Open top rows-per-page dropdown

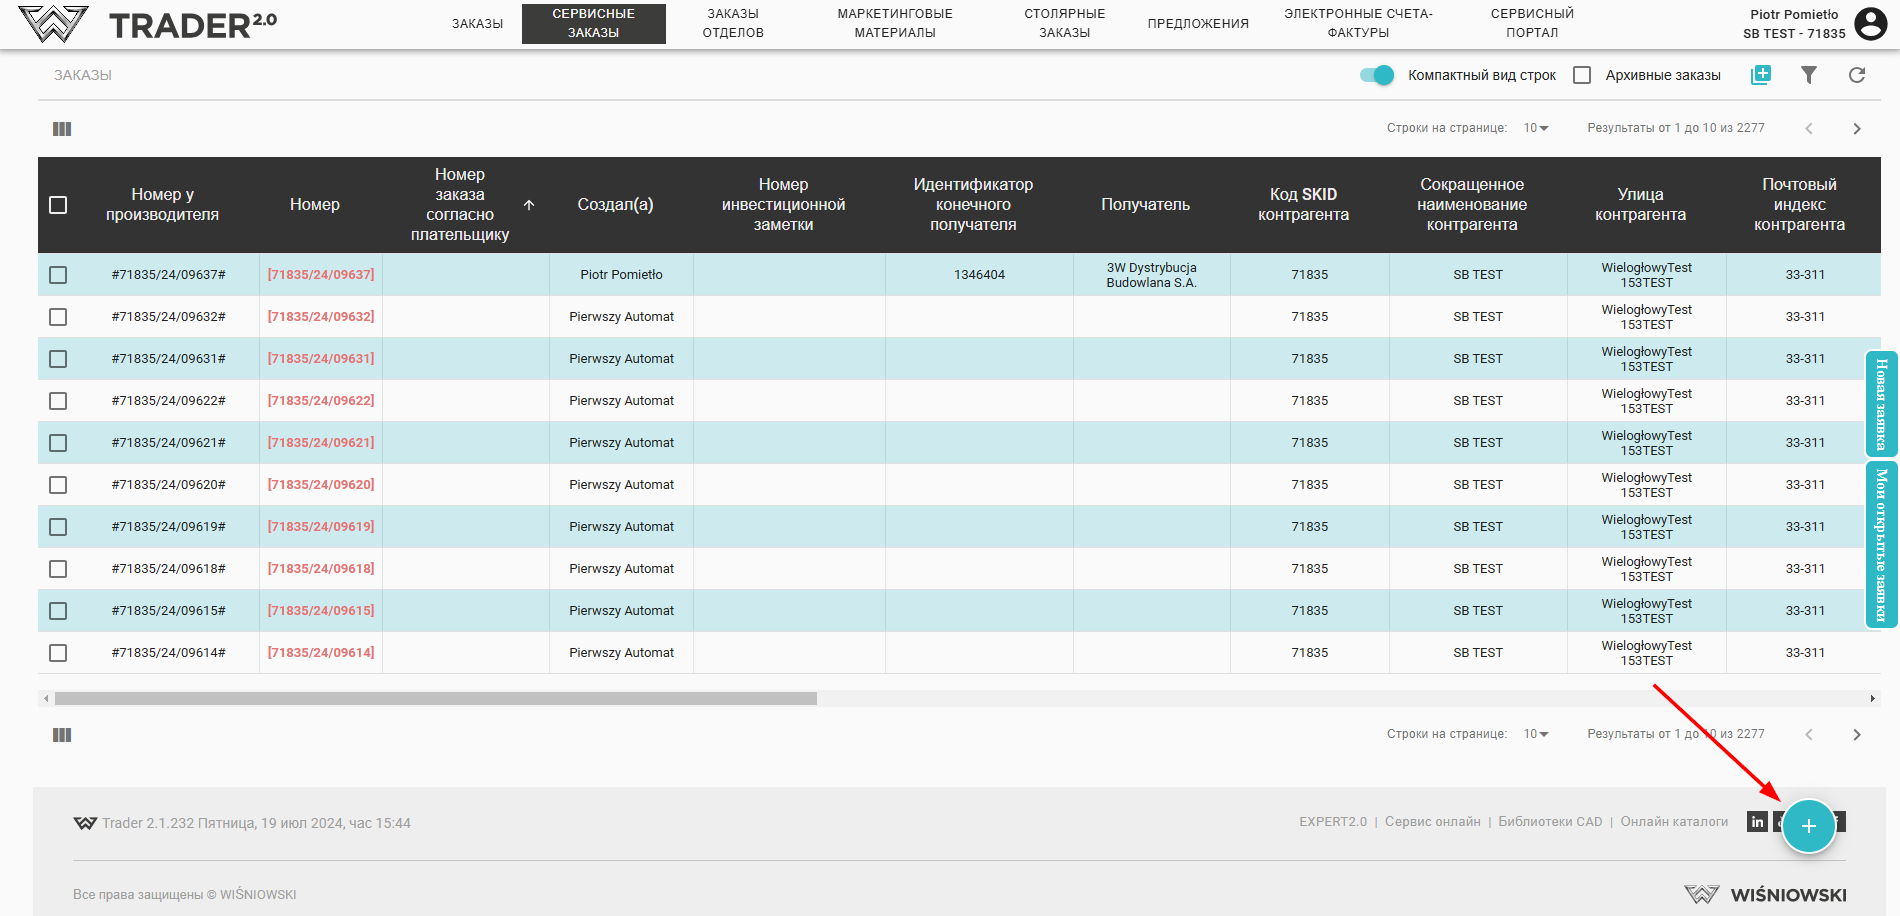coord(1535,128)
